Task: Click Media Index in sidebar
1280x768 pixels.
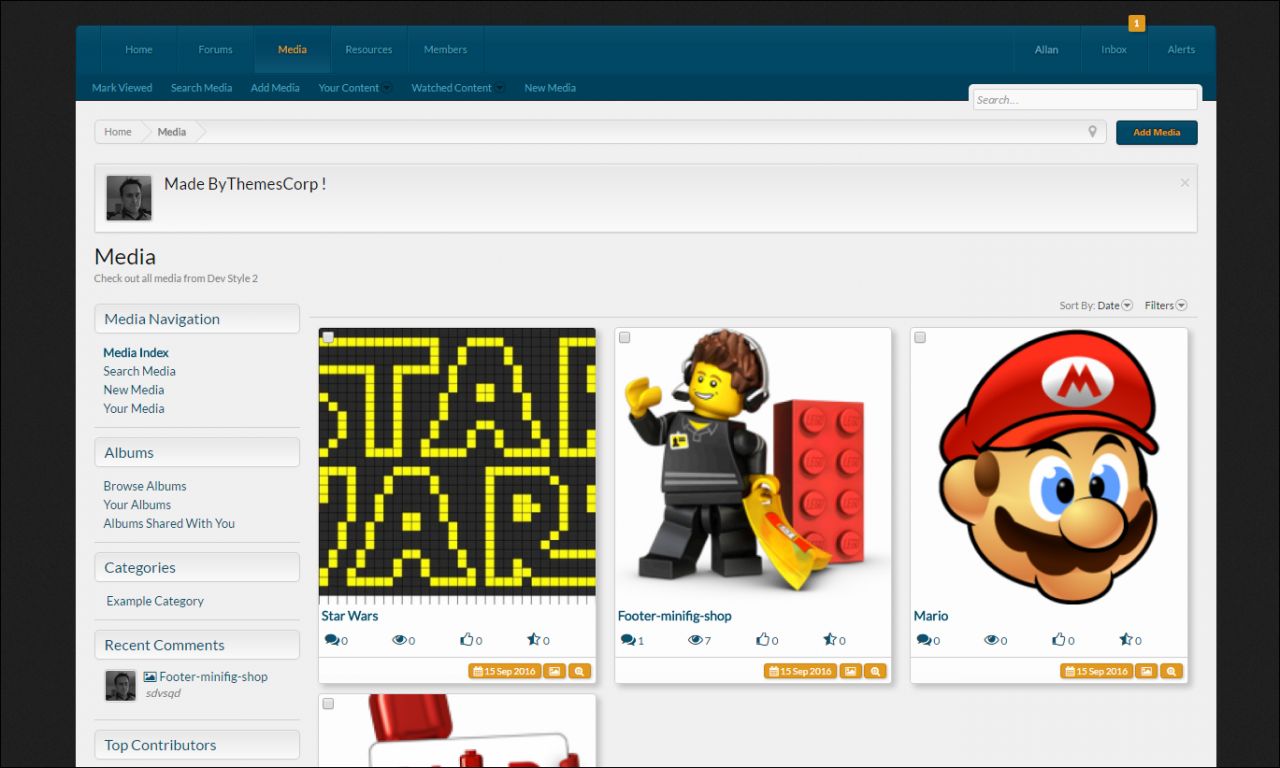Action: (136, 353)
